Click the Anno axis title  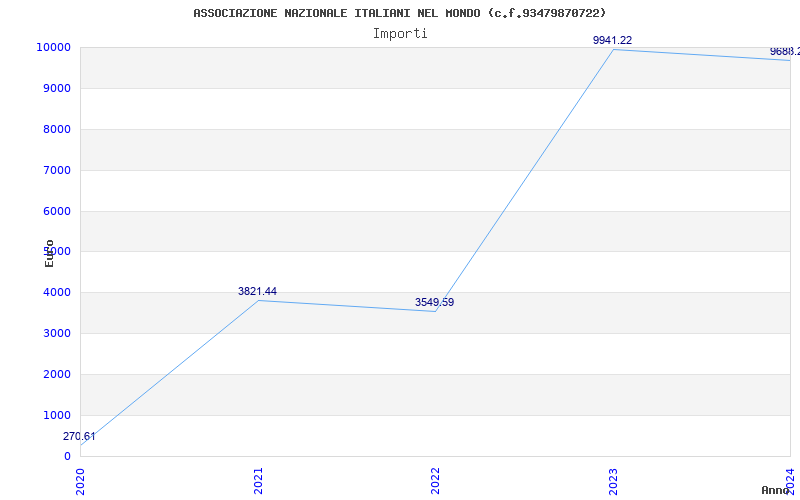[x=776, y=490]
